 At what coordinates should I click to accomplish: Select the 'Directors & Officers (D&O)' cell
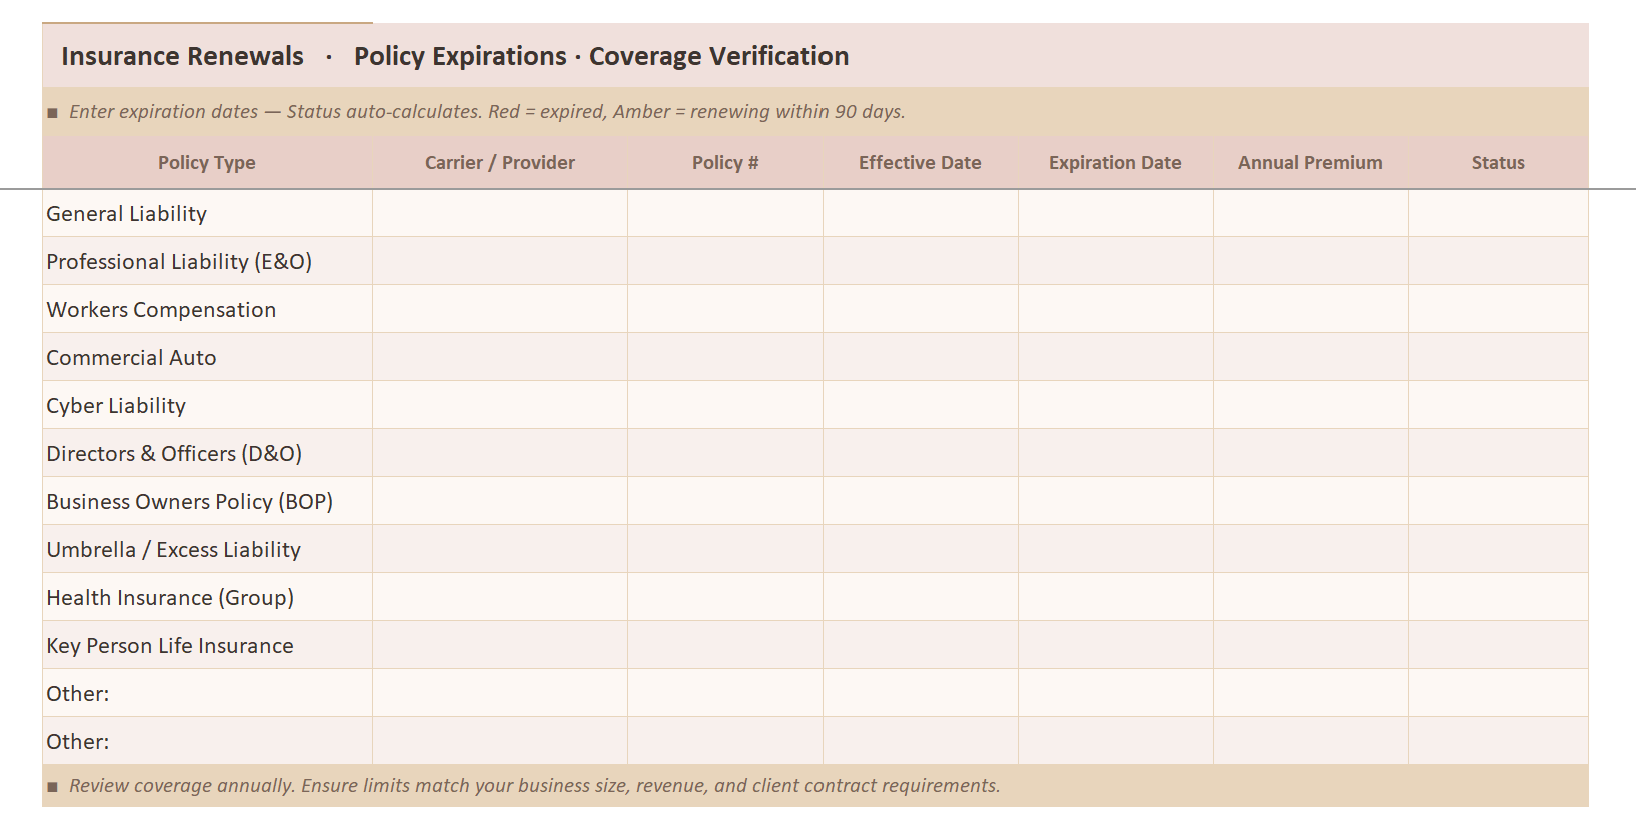point(207,453)
